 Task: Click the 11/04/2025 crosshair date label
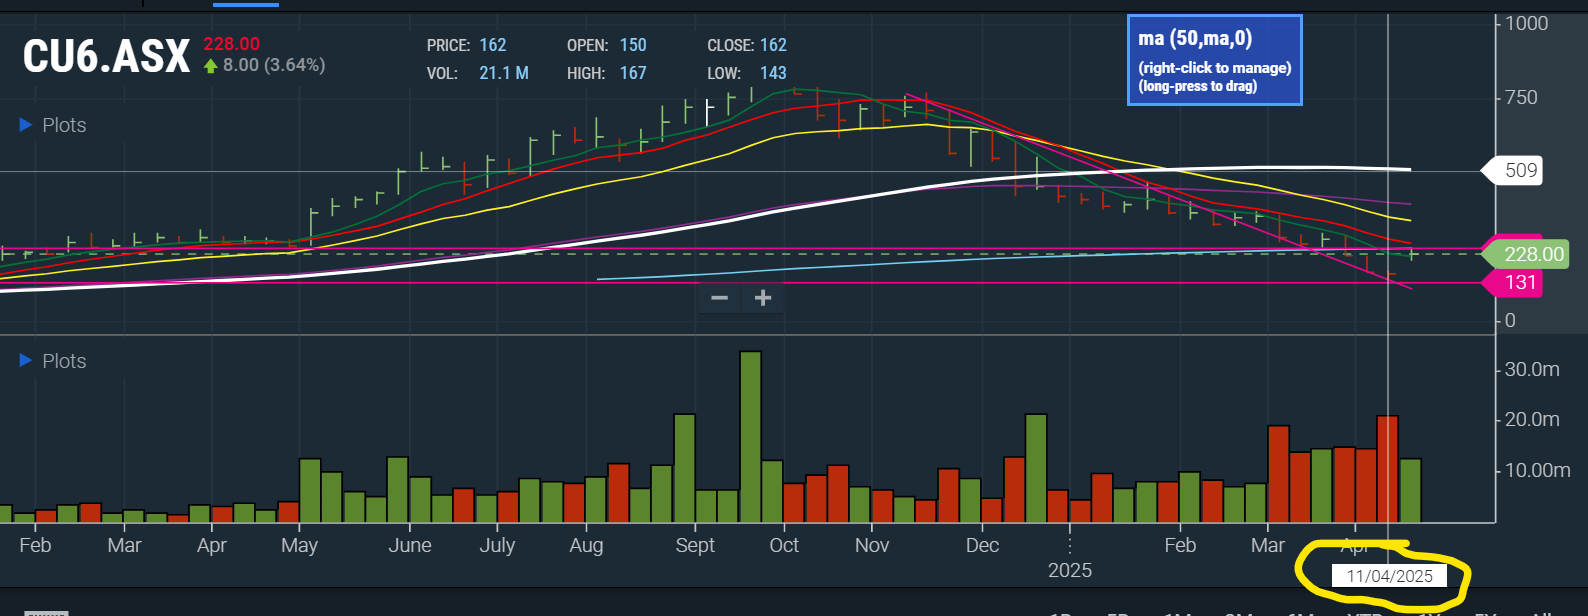coord(1389,576)
